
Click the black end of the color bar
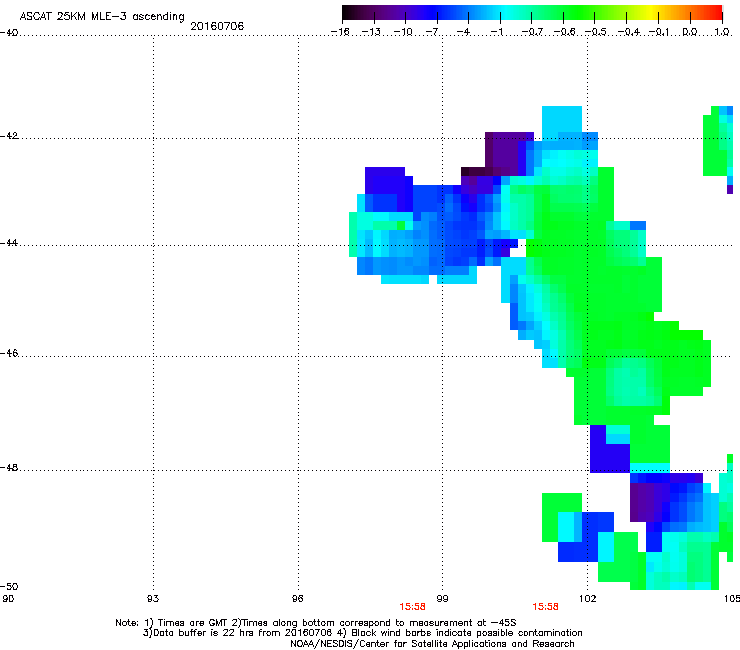(347, 13)
